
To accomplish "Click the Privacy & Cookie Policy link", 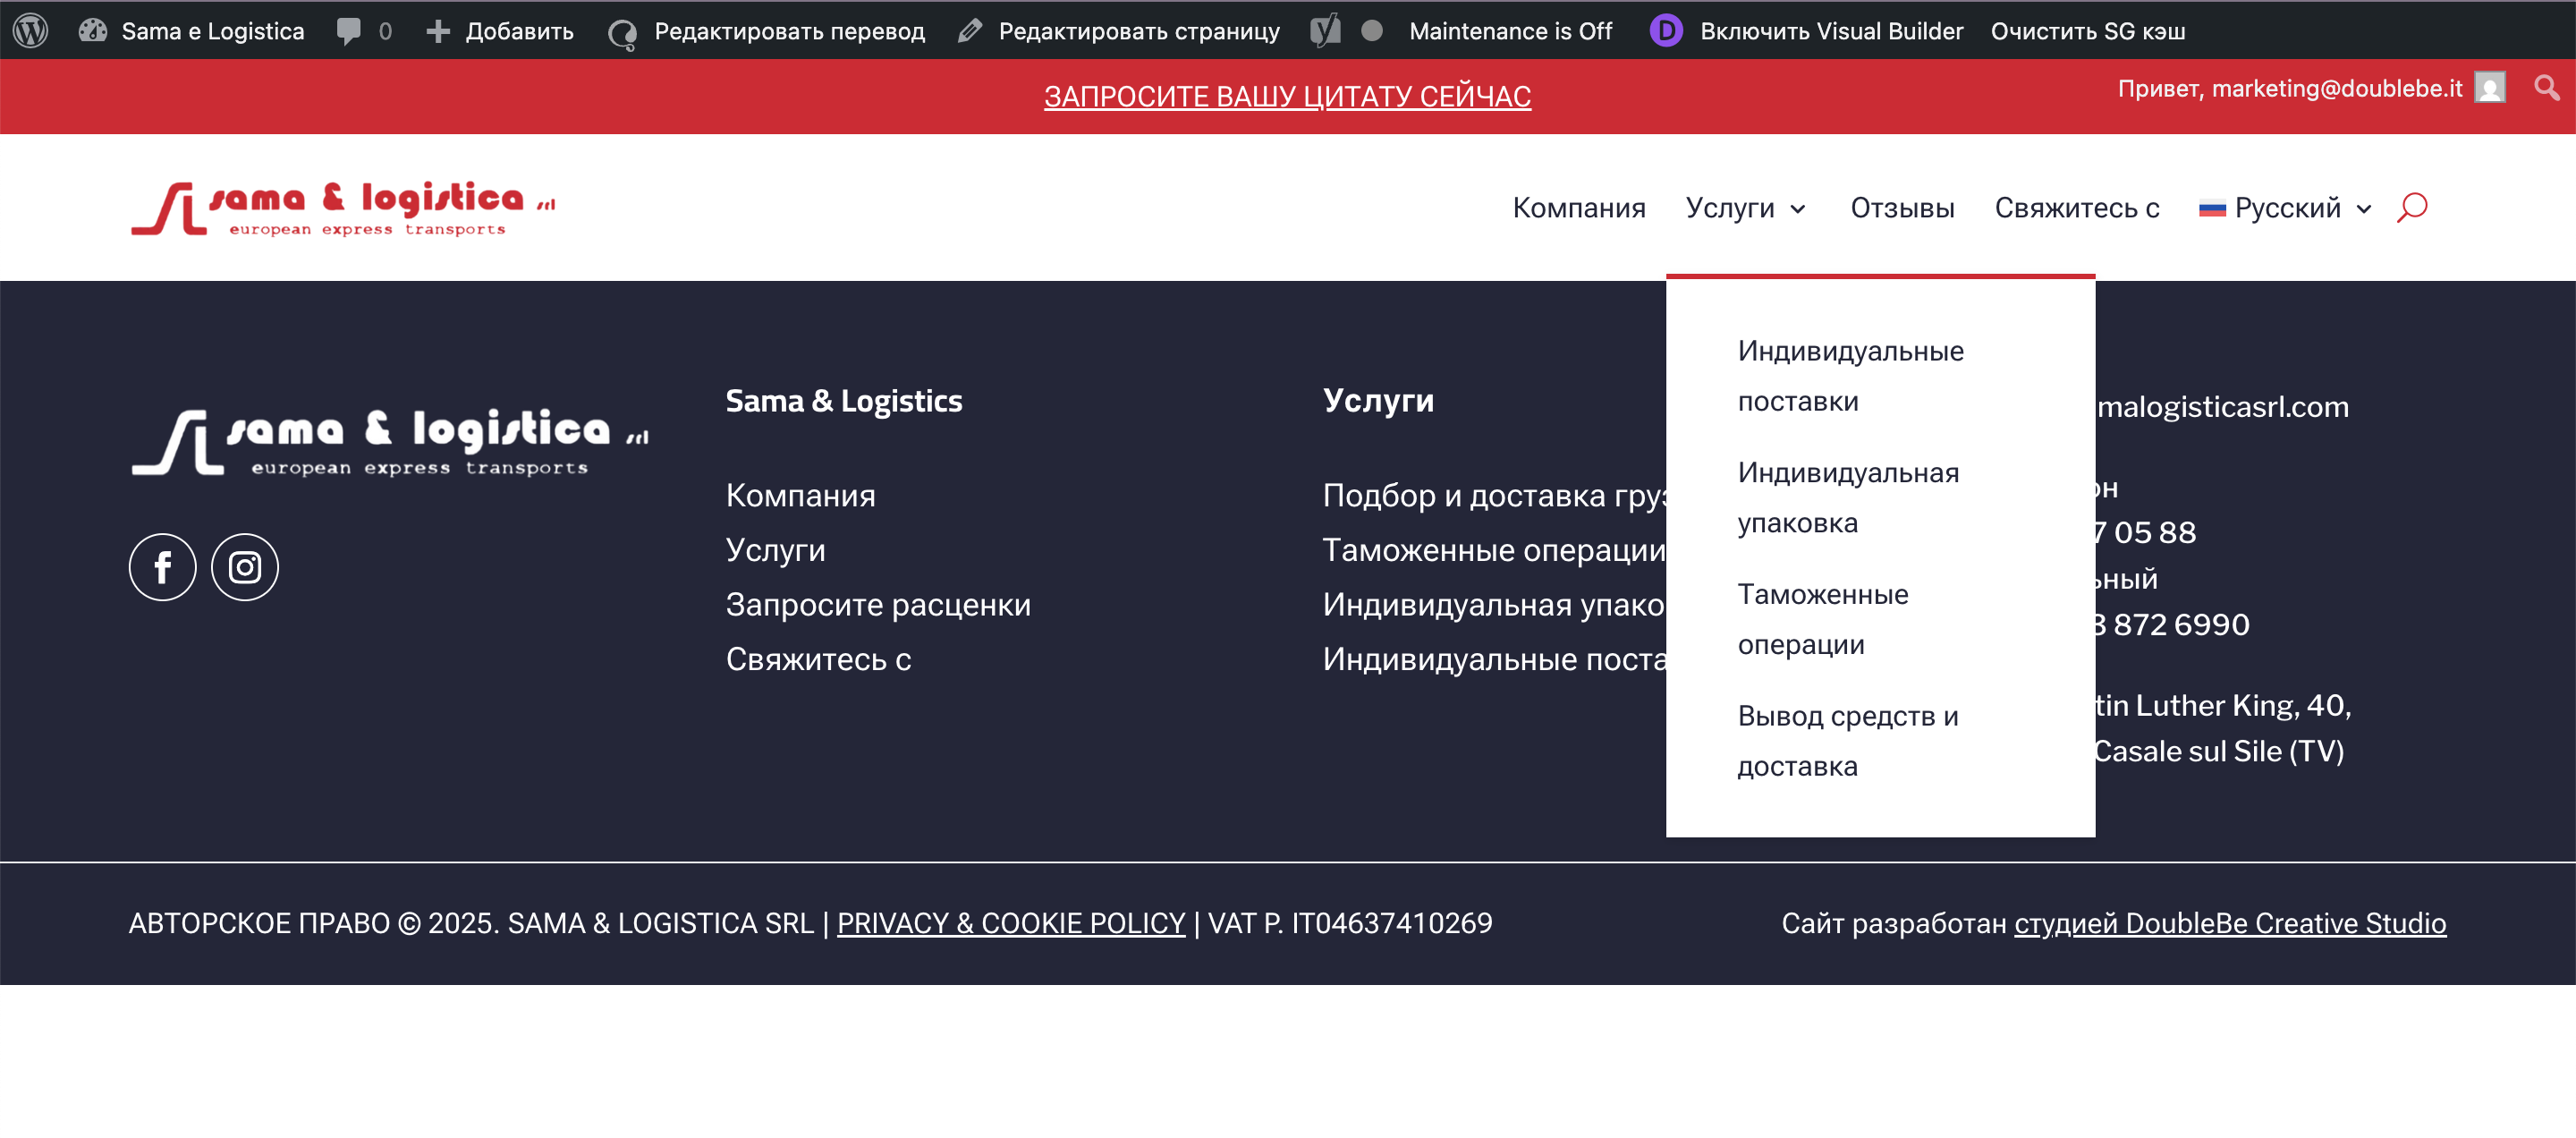I will [1010, 922].
